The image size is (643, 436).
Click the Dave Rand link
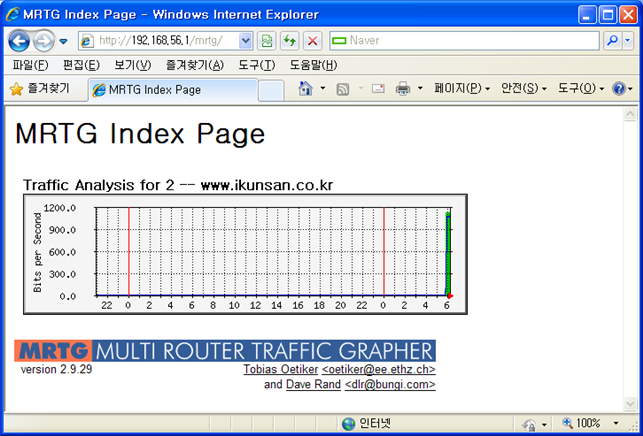(312, 384)
